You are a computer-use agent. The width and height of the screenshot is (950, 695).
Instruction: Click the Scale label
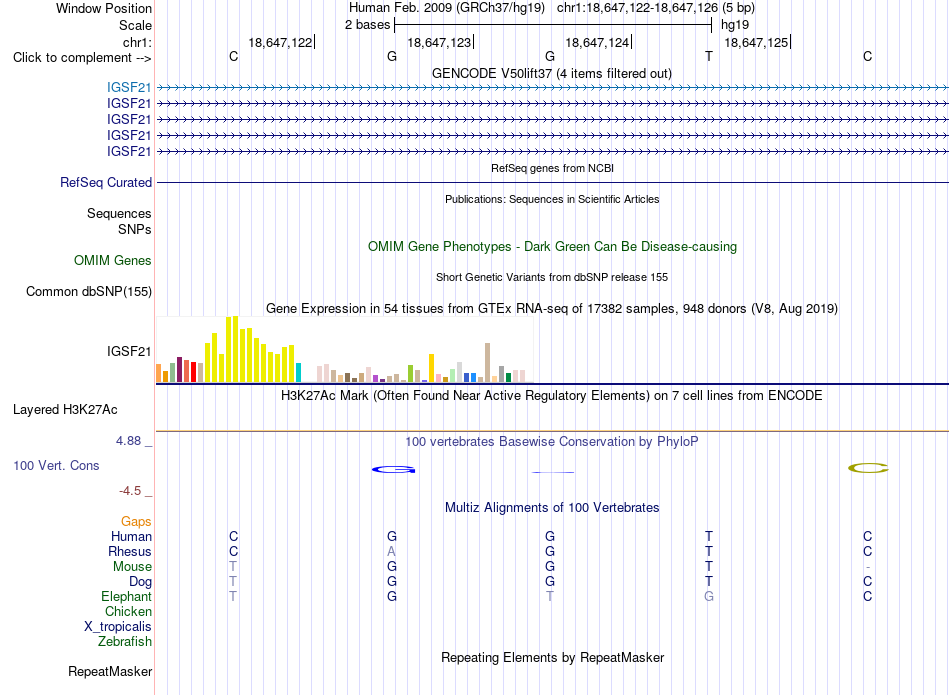click(135, 25)
